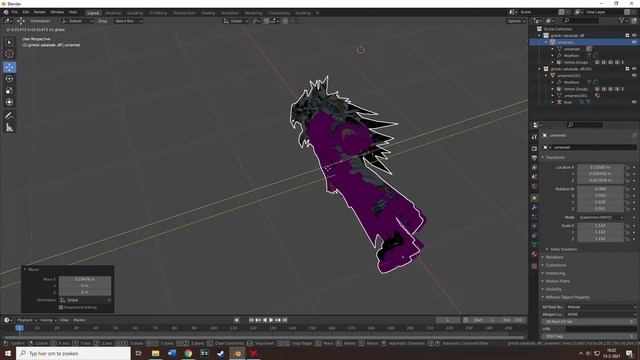Open the Object properties tab icon
Viewport: 640px width, 360px height.
click(534, 198)
